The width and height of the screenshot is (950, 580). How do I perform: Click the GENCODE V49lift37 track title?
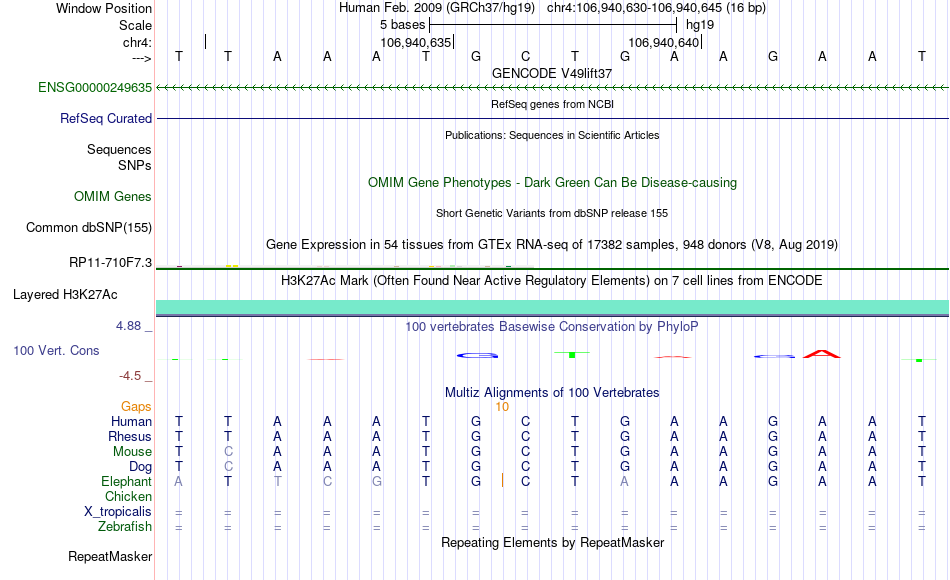552,73
